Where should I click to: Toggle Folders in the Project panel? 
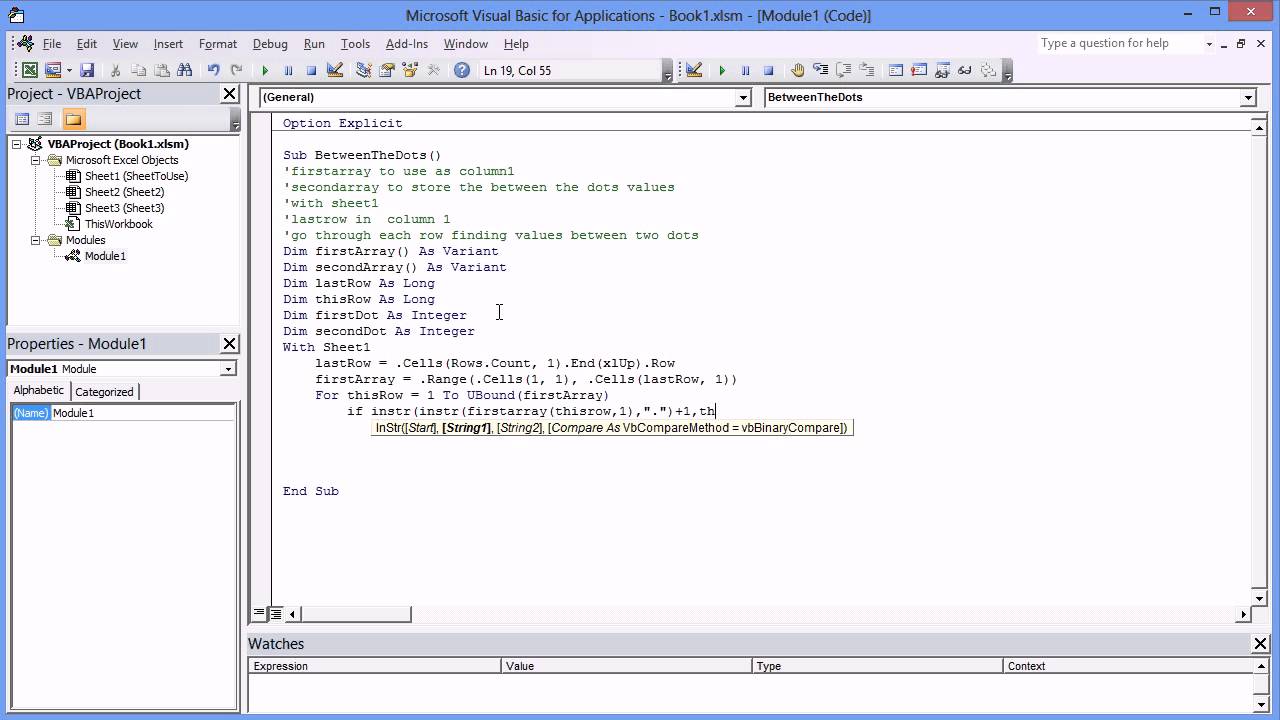[x=73, y=119]
